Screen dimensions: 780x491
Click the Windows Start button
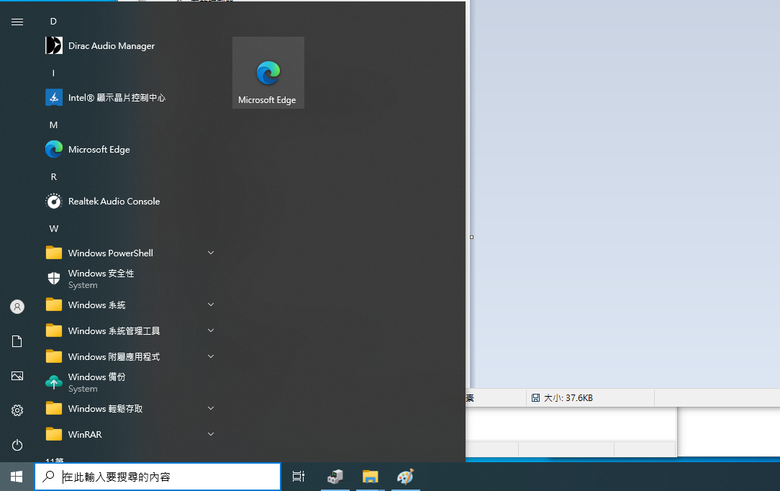point(16,477)
